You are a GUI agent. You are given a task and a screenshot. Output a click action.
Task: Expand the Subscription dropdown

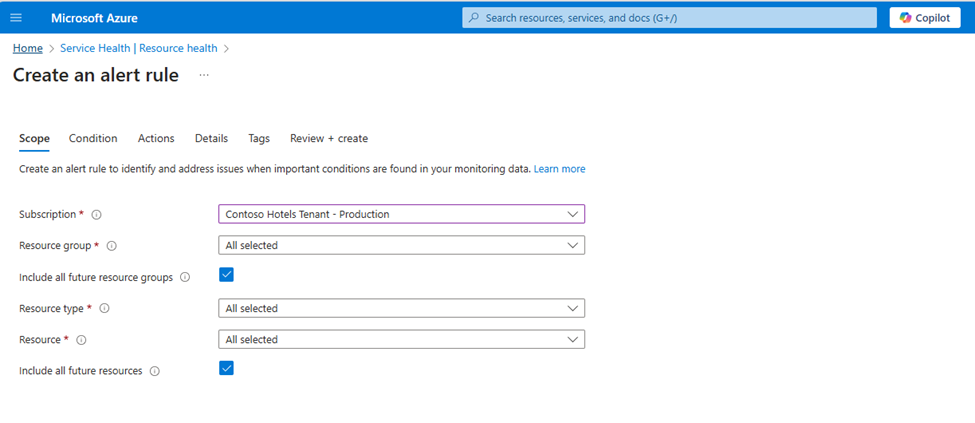point(401,214)
